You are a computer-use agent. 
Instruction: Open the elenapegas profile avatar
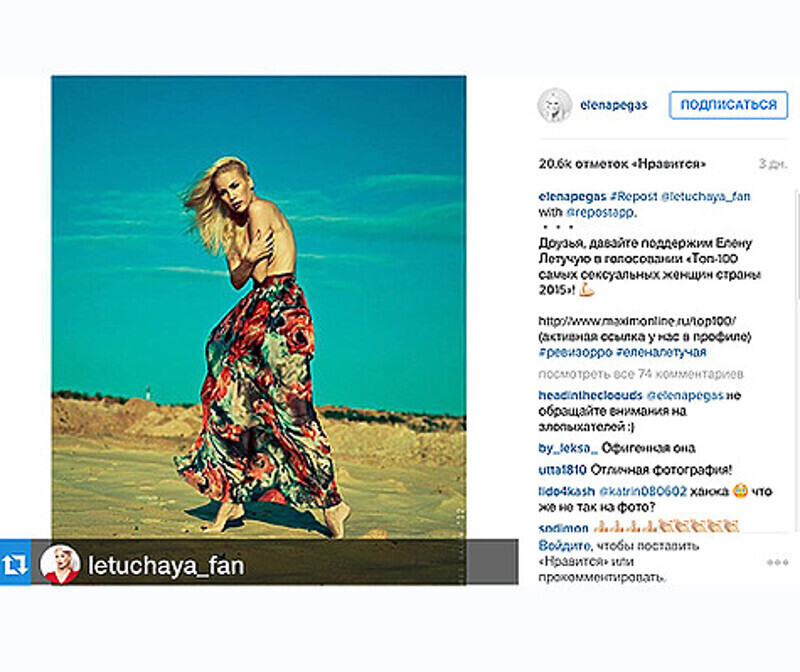click(555, 105)
